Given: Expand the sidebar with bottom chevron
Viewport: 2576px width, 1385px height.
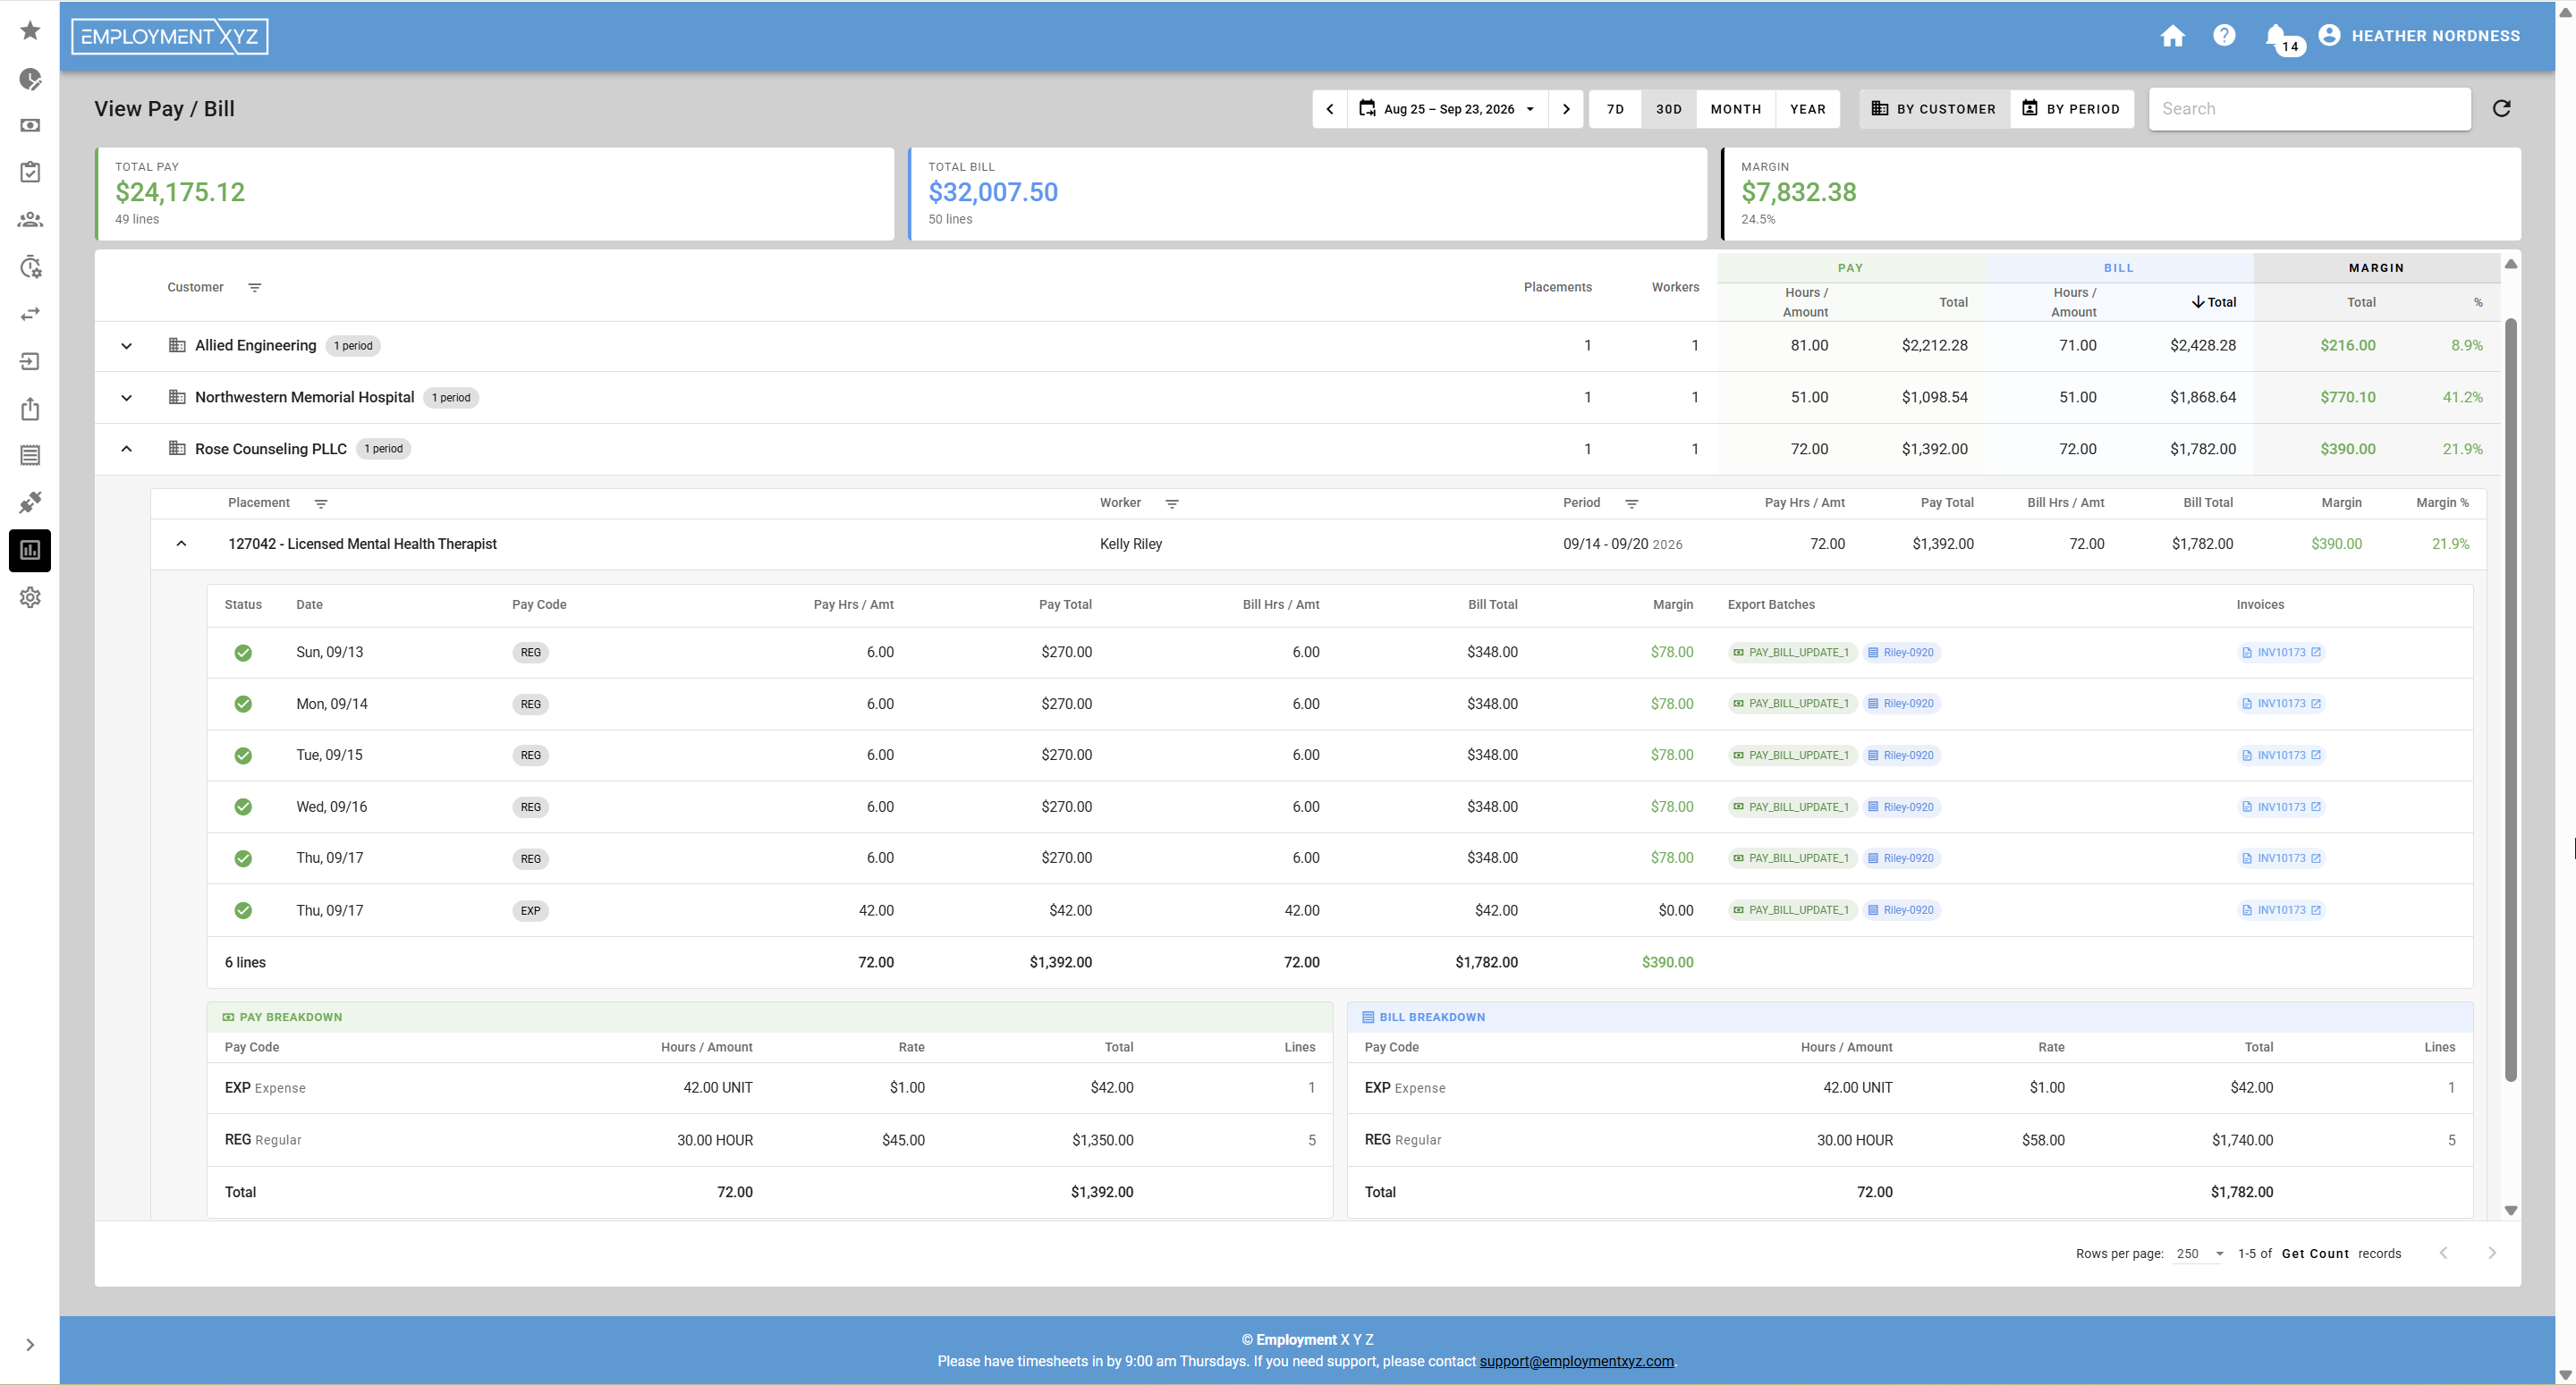Looking at the screenshot, I should click(30, 1345).
